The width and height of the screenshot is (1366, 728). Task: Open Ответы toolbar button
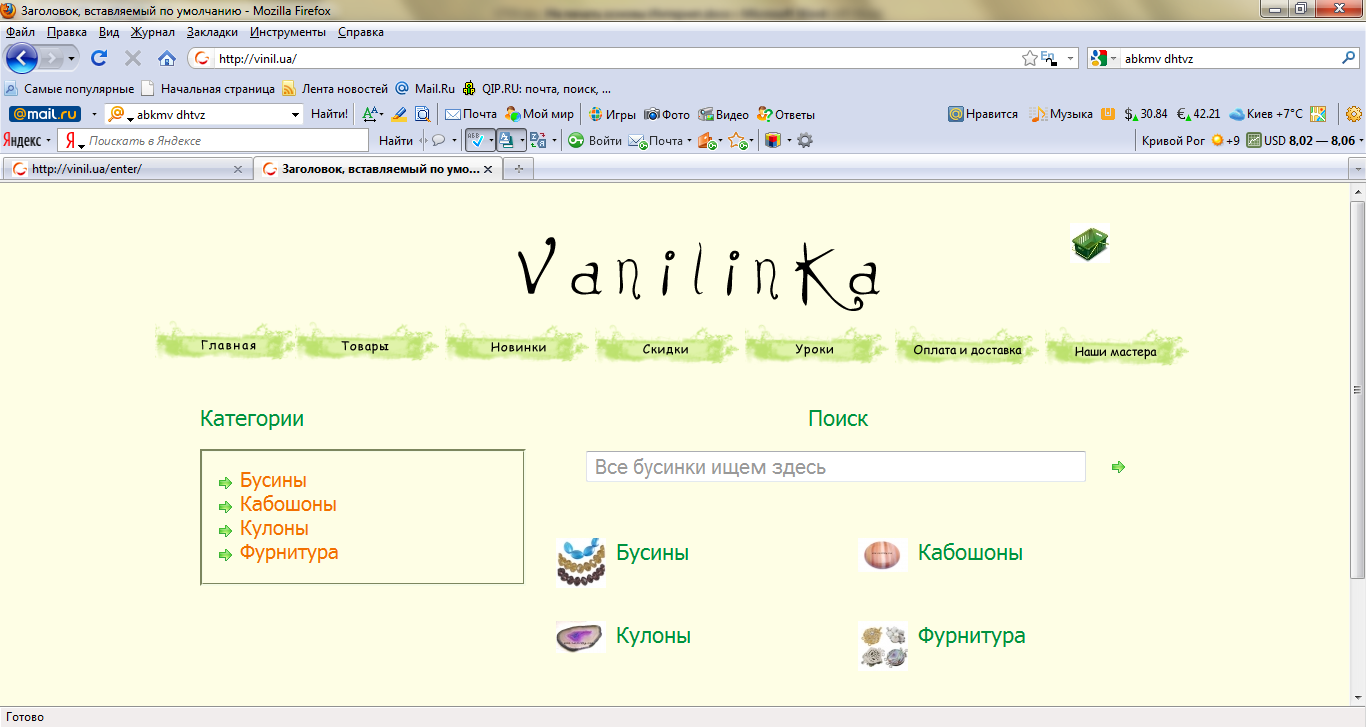pos(786,114)
